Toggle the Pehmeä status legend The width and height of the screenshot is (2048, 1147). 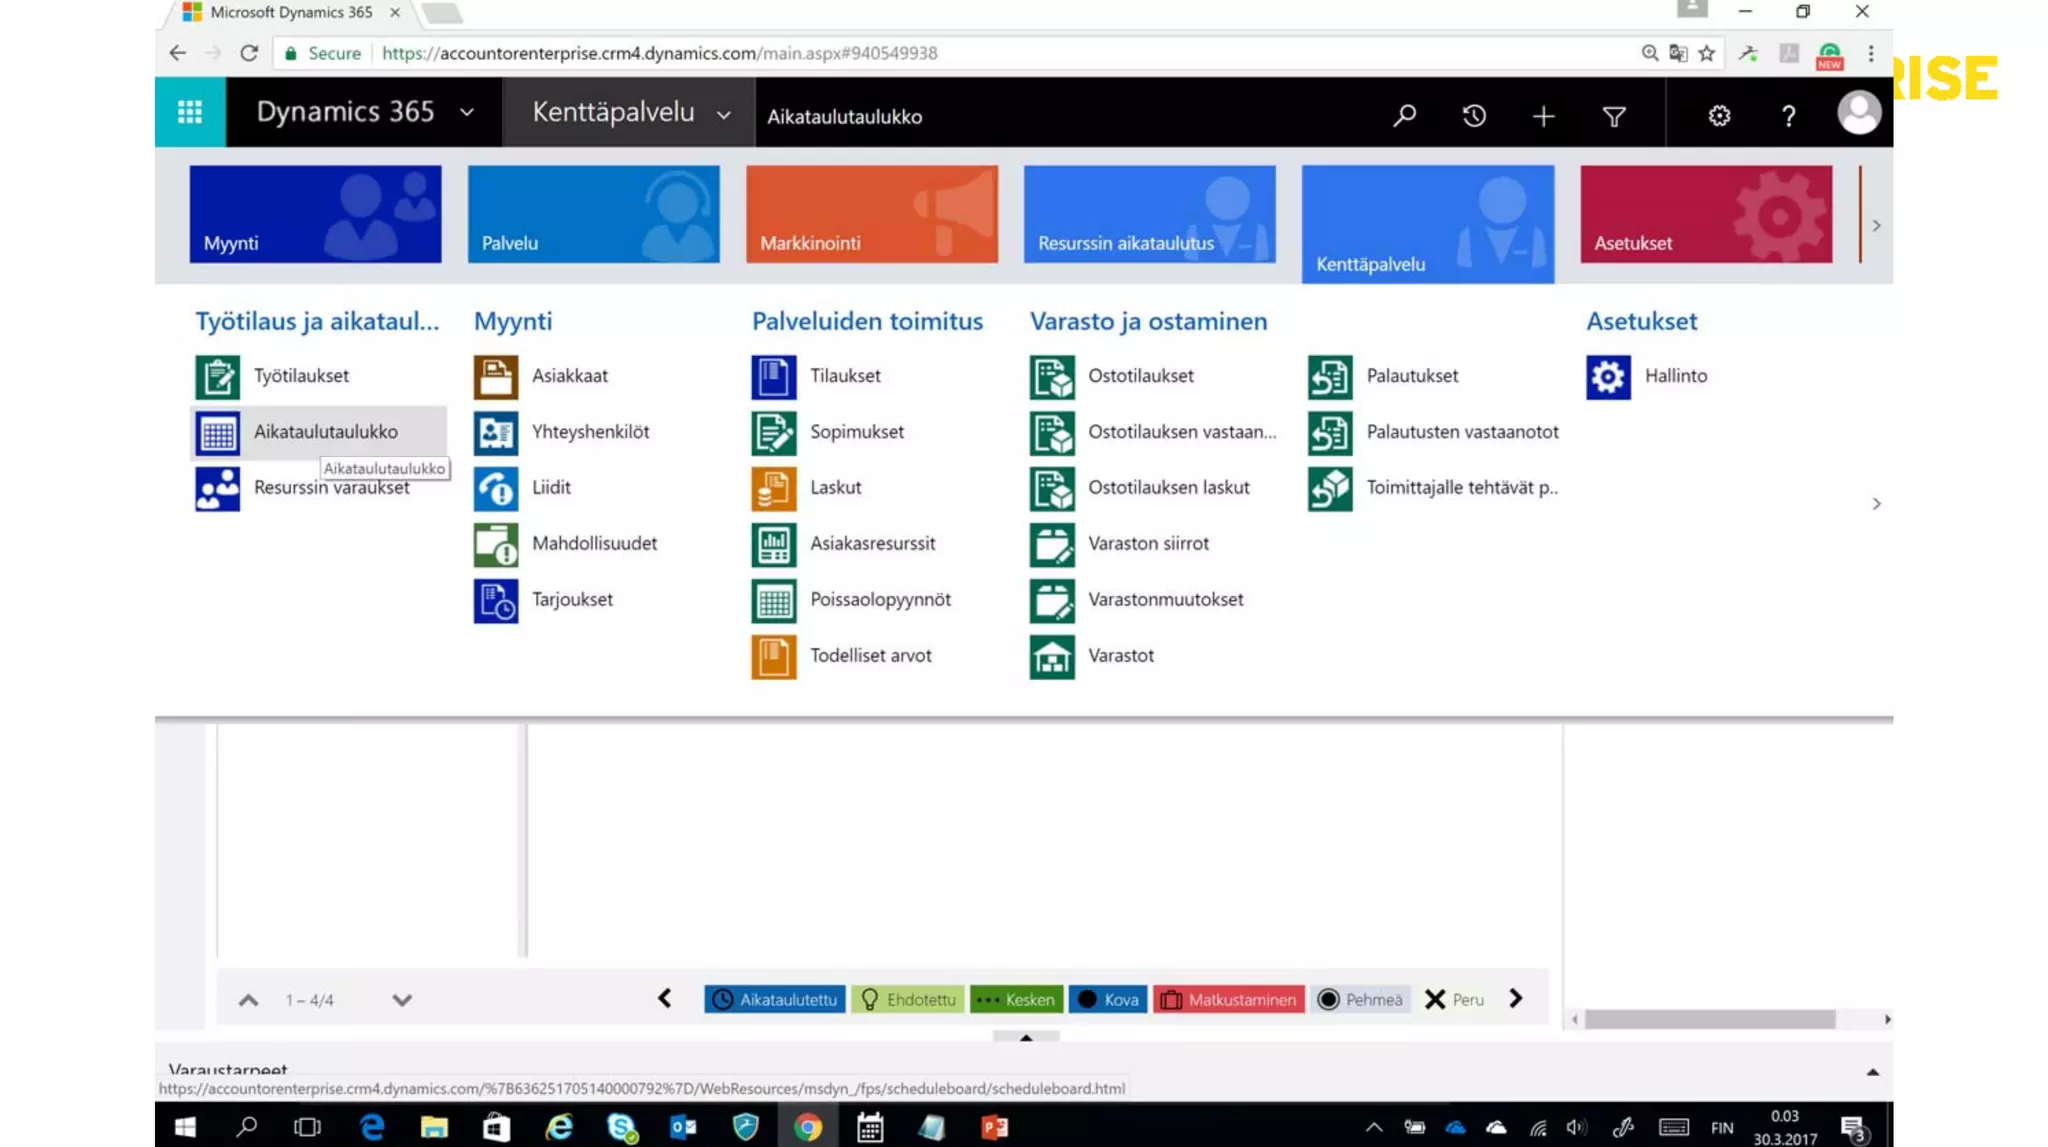point(1360,999)
